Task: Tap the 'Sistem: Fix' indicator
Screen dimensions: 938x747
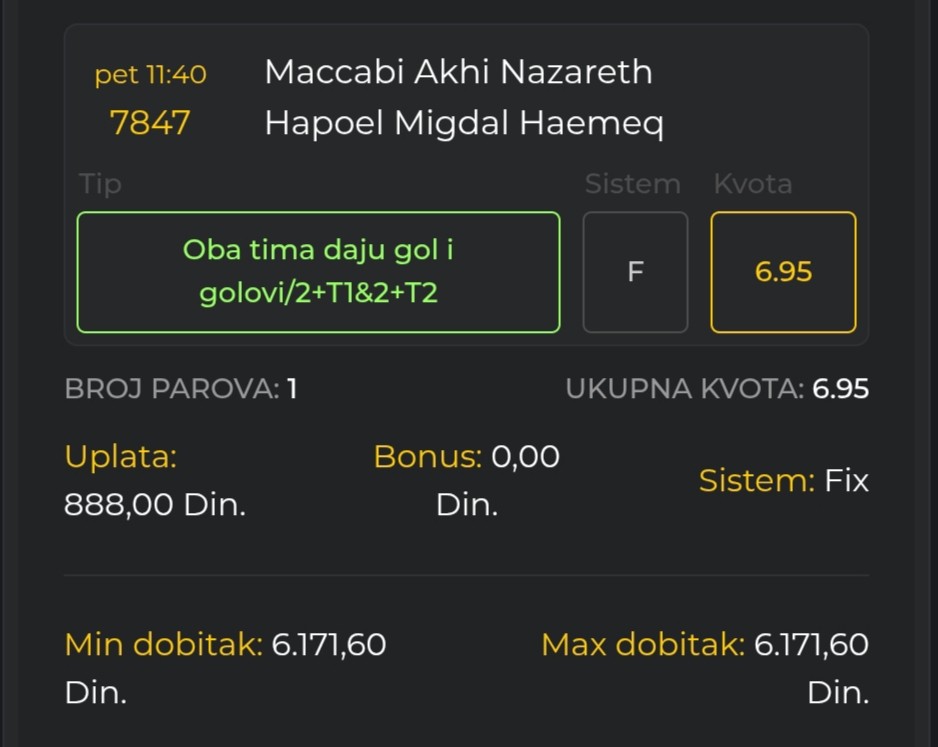Action: (x=783, y=481)
